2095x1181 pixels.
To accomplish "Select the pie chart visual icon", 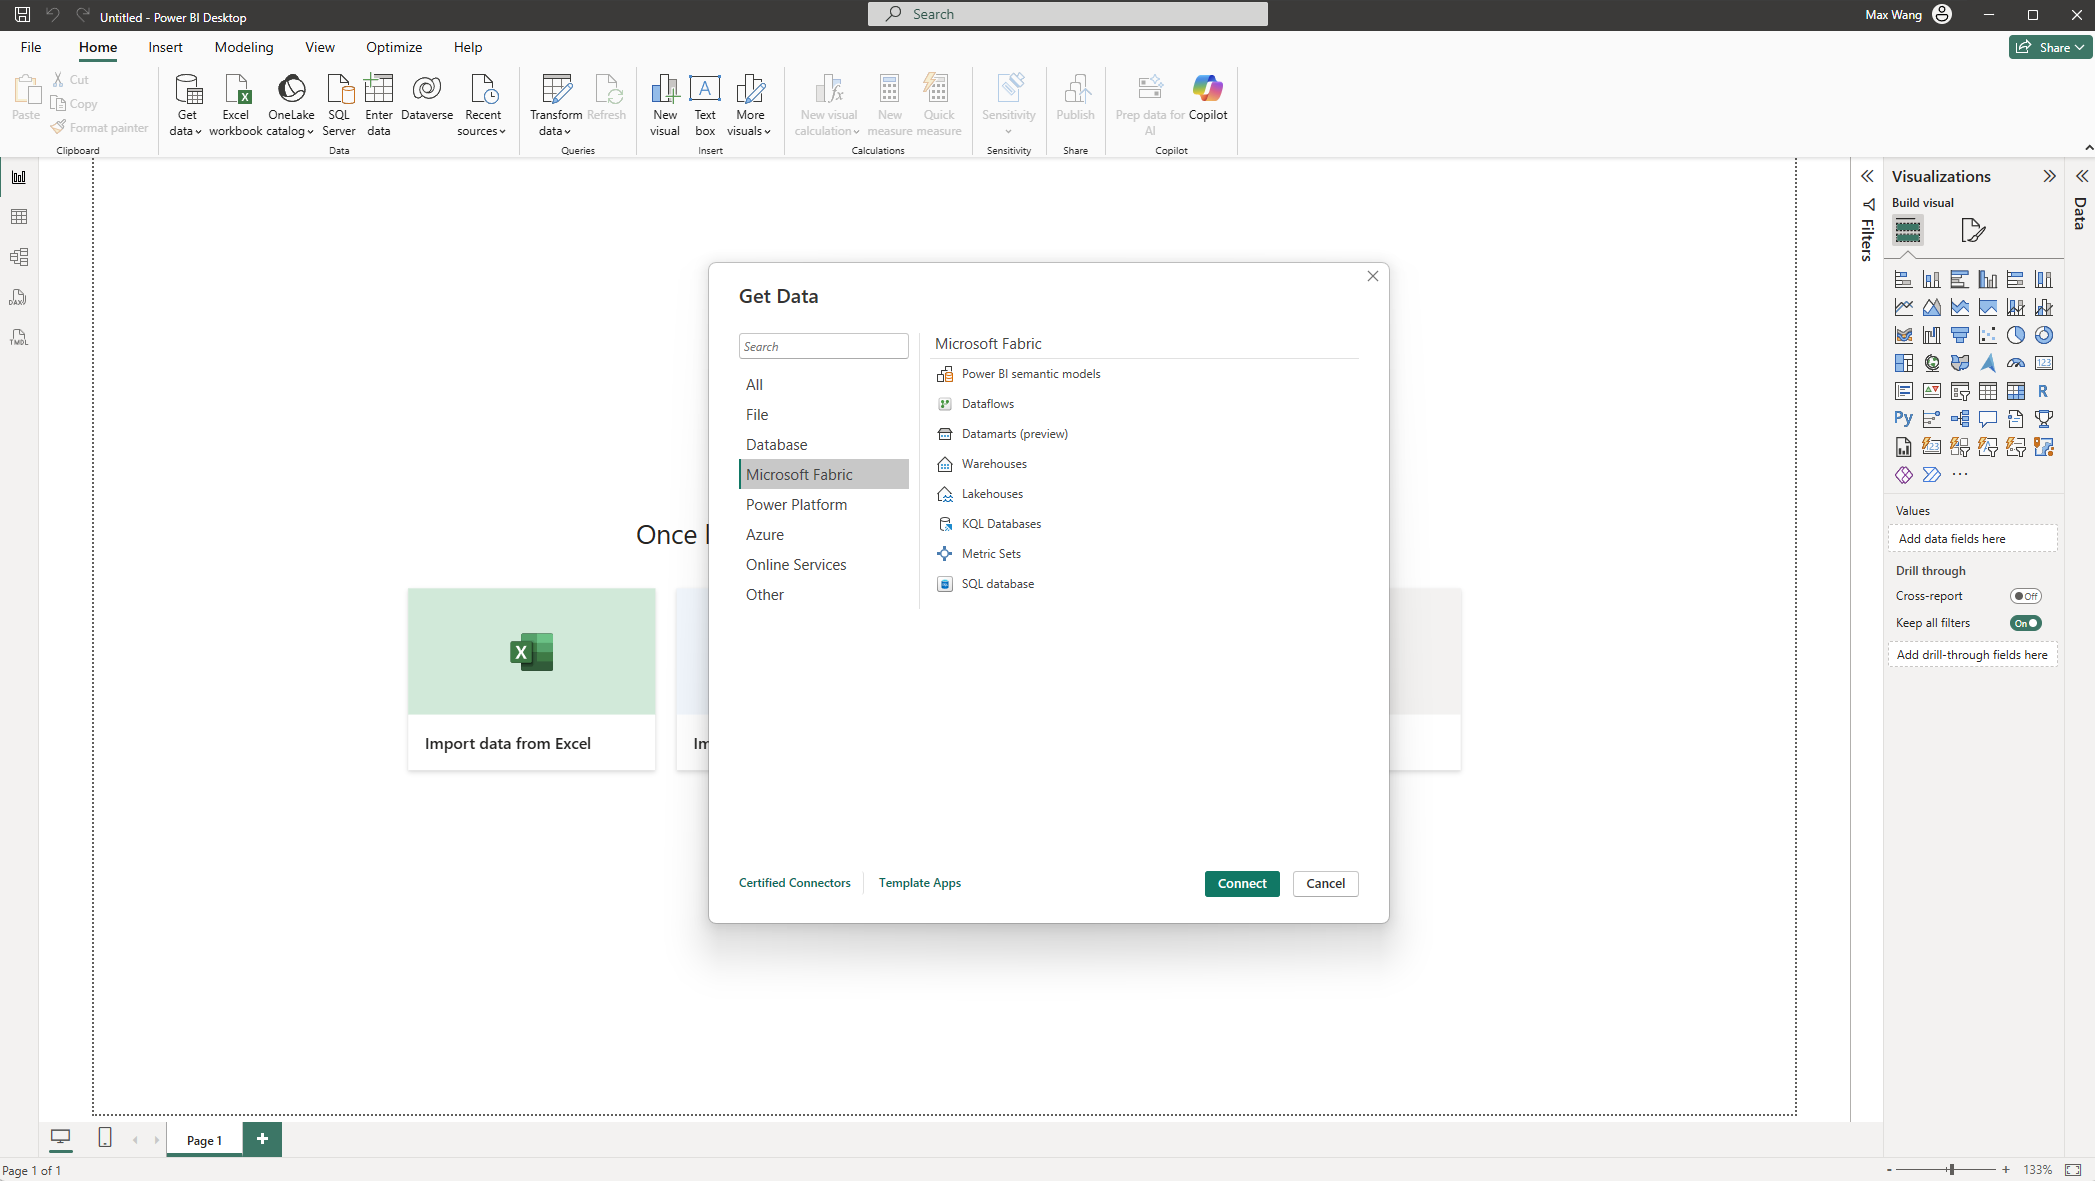I will pos(2015,335).
